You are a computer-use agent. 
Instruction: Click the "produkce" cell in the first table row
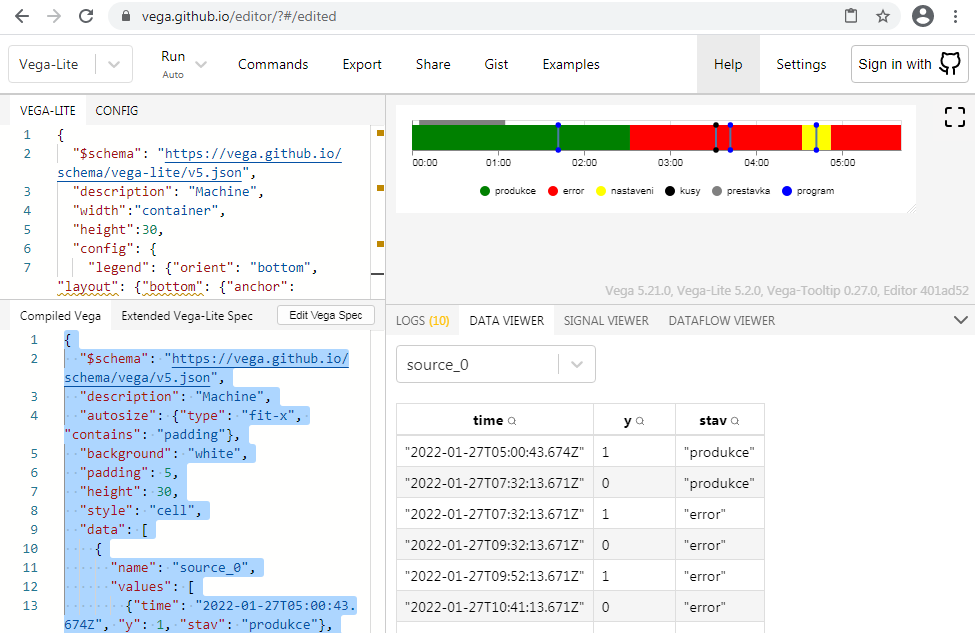tap(719, 452)
